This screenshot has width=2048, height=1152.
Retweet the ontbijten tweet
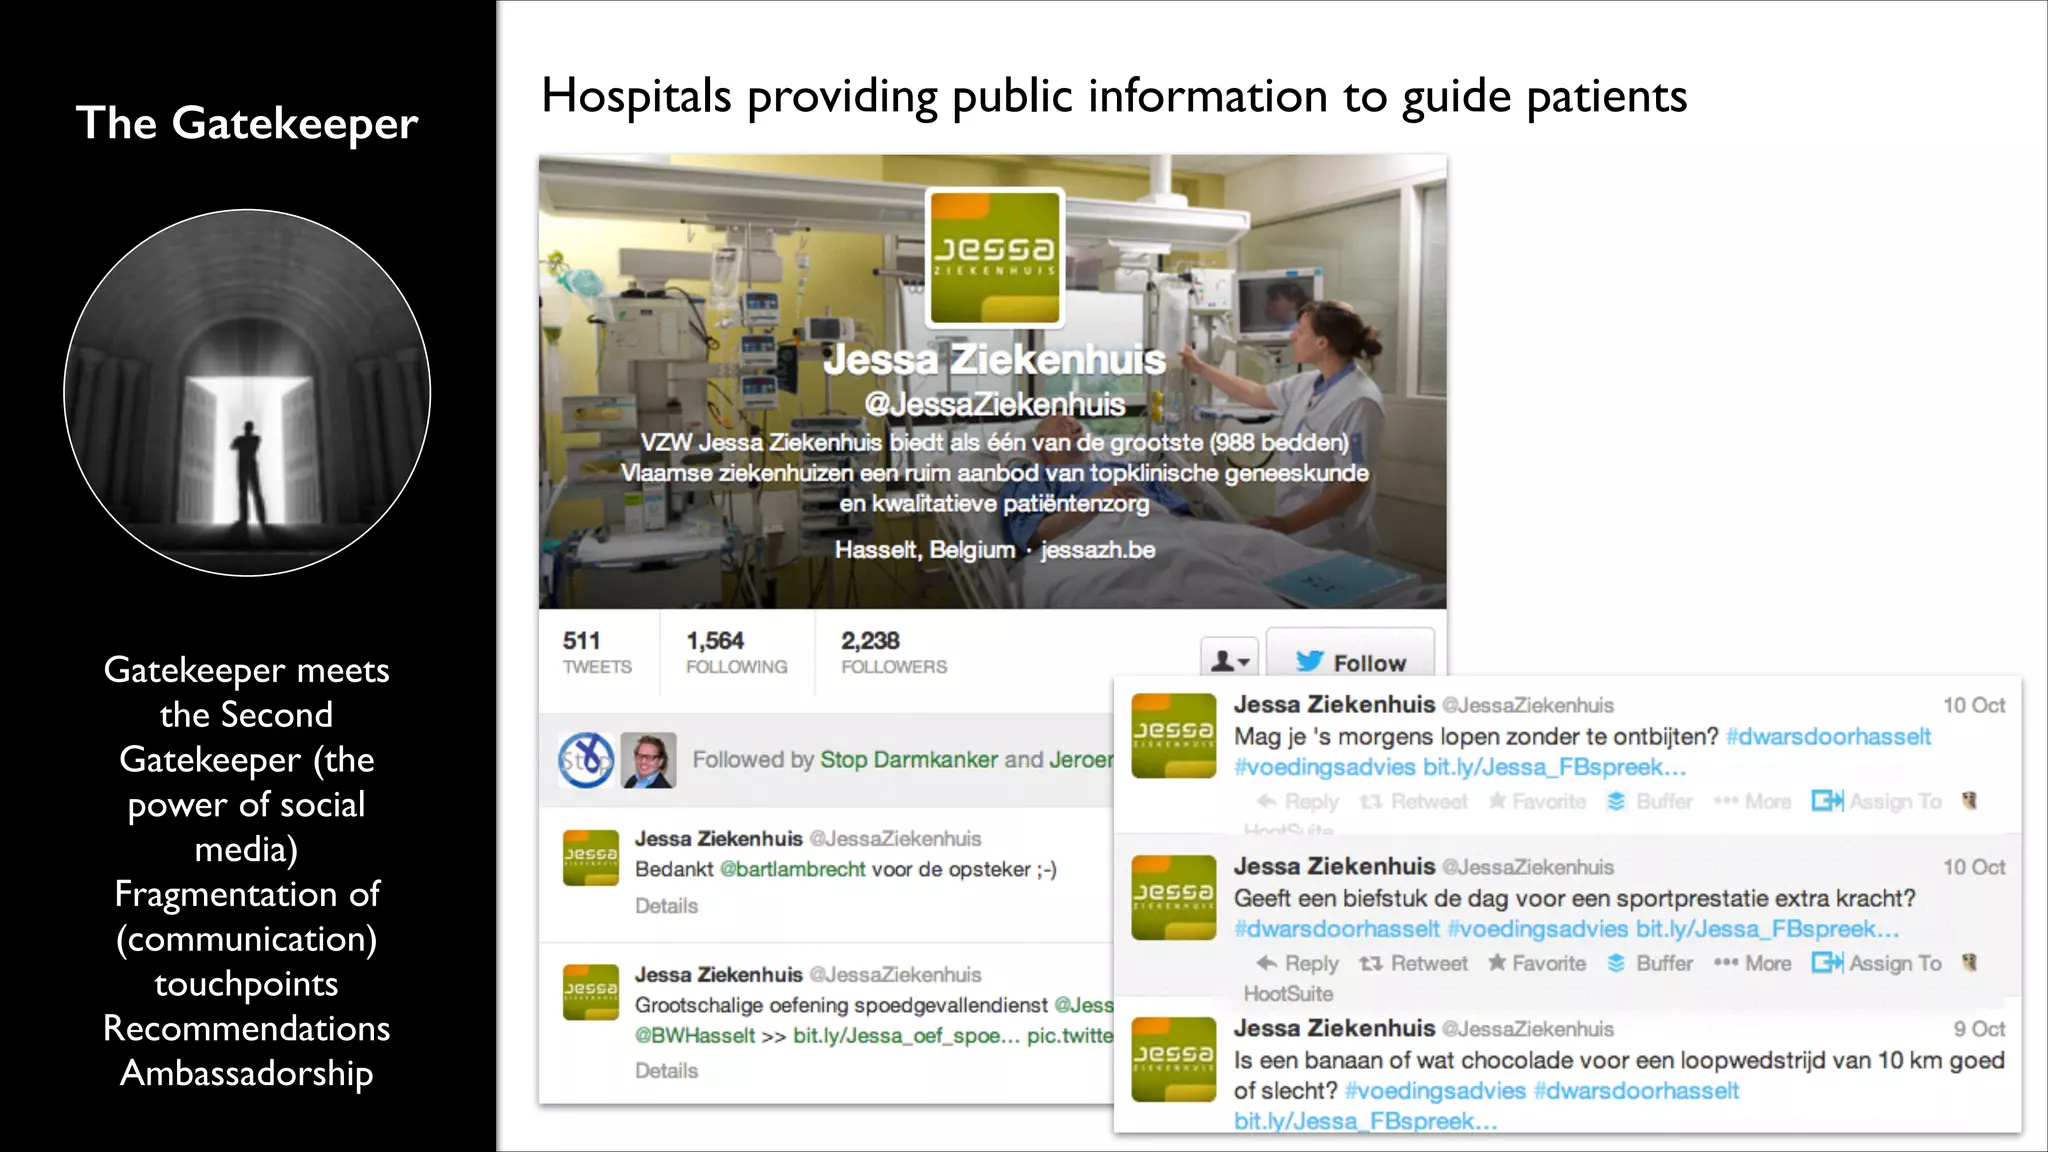1413,802
